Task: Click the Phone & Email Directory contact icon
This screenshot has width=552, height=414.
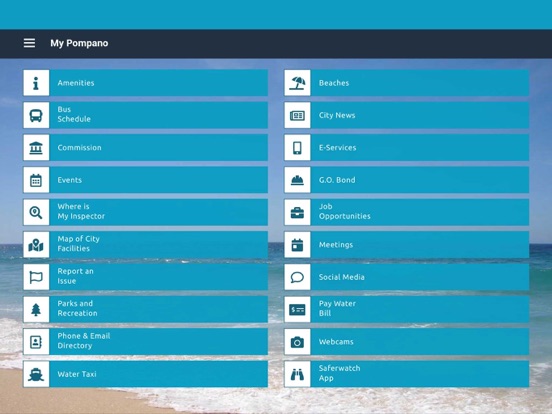Action: tap(36, 342)
